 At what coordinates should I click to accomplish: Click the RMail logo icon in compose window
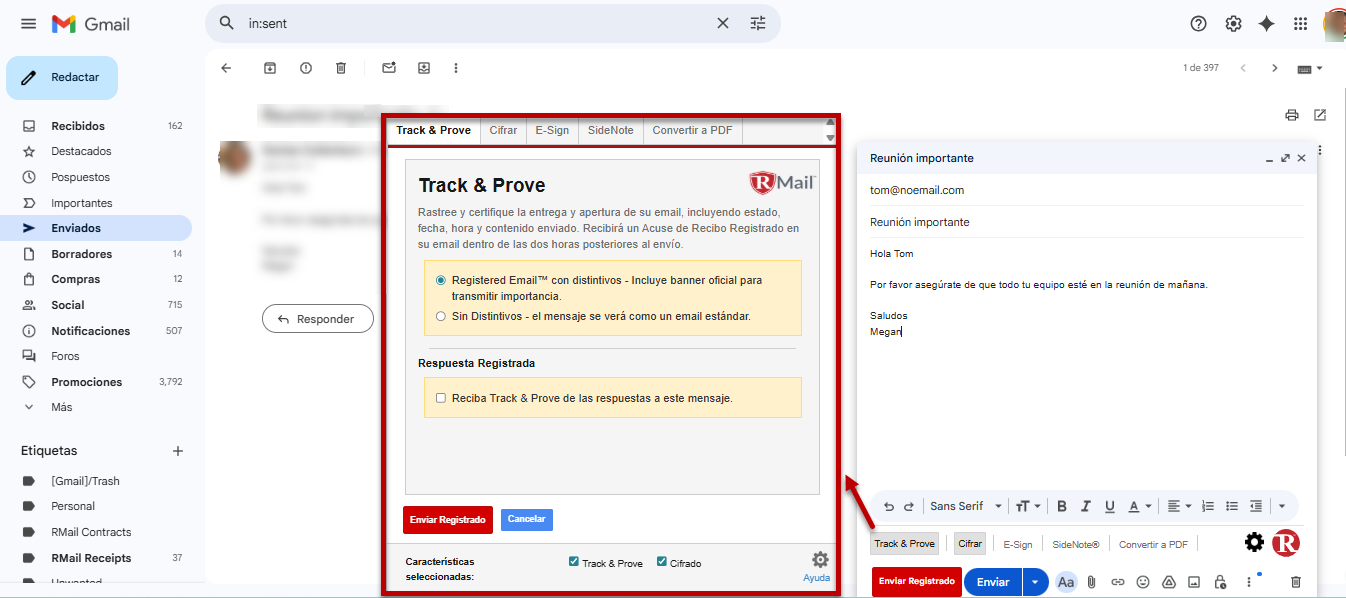click(1286, 543)
